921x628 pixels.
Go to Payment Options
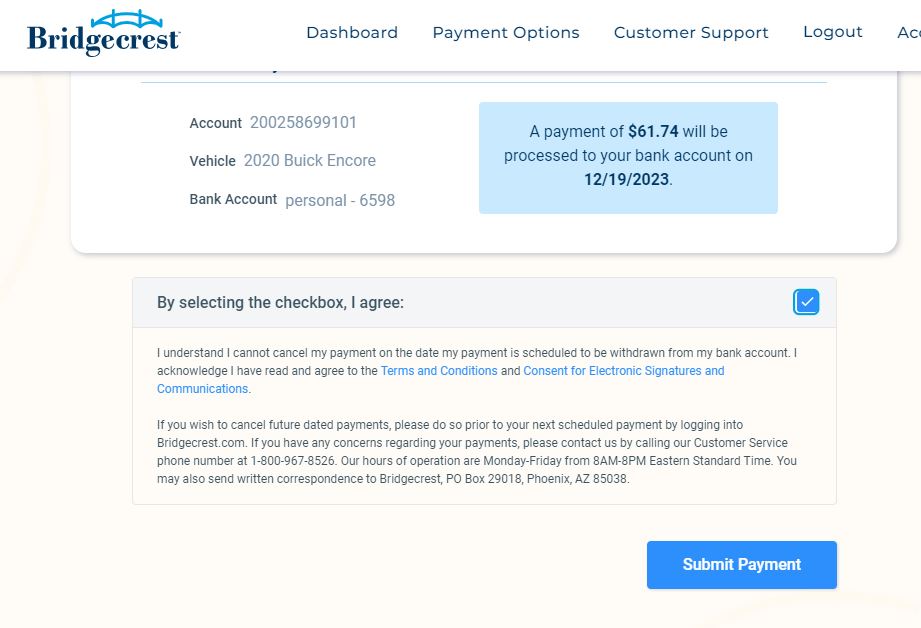[x=505, y=33]
